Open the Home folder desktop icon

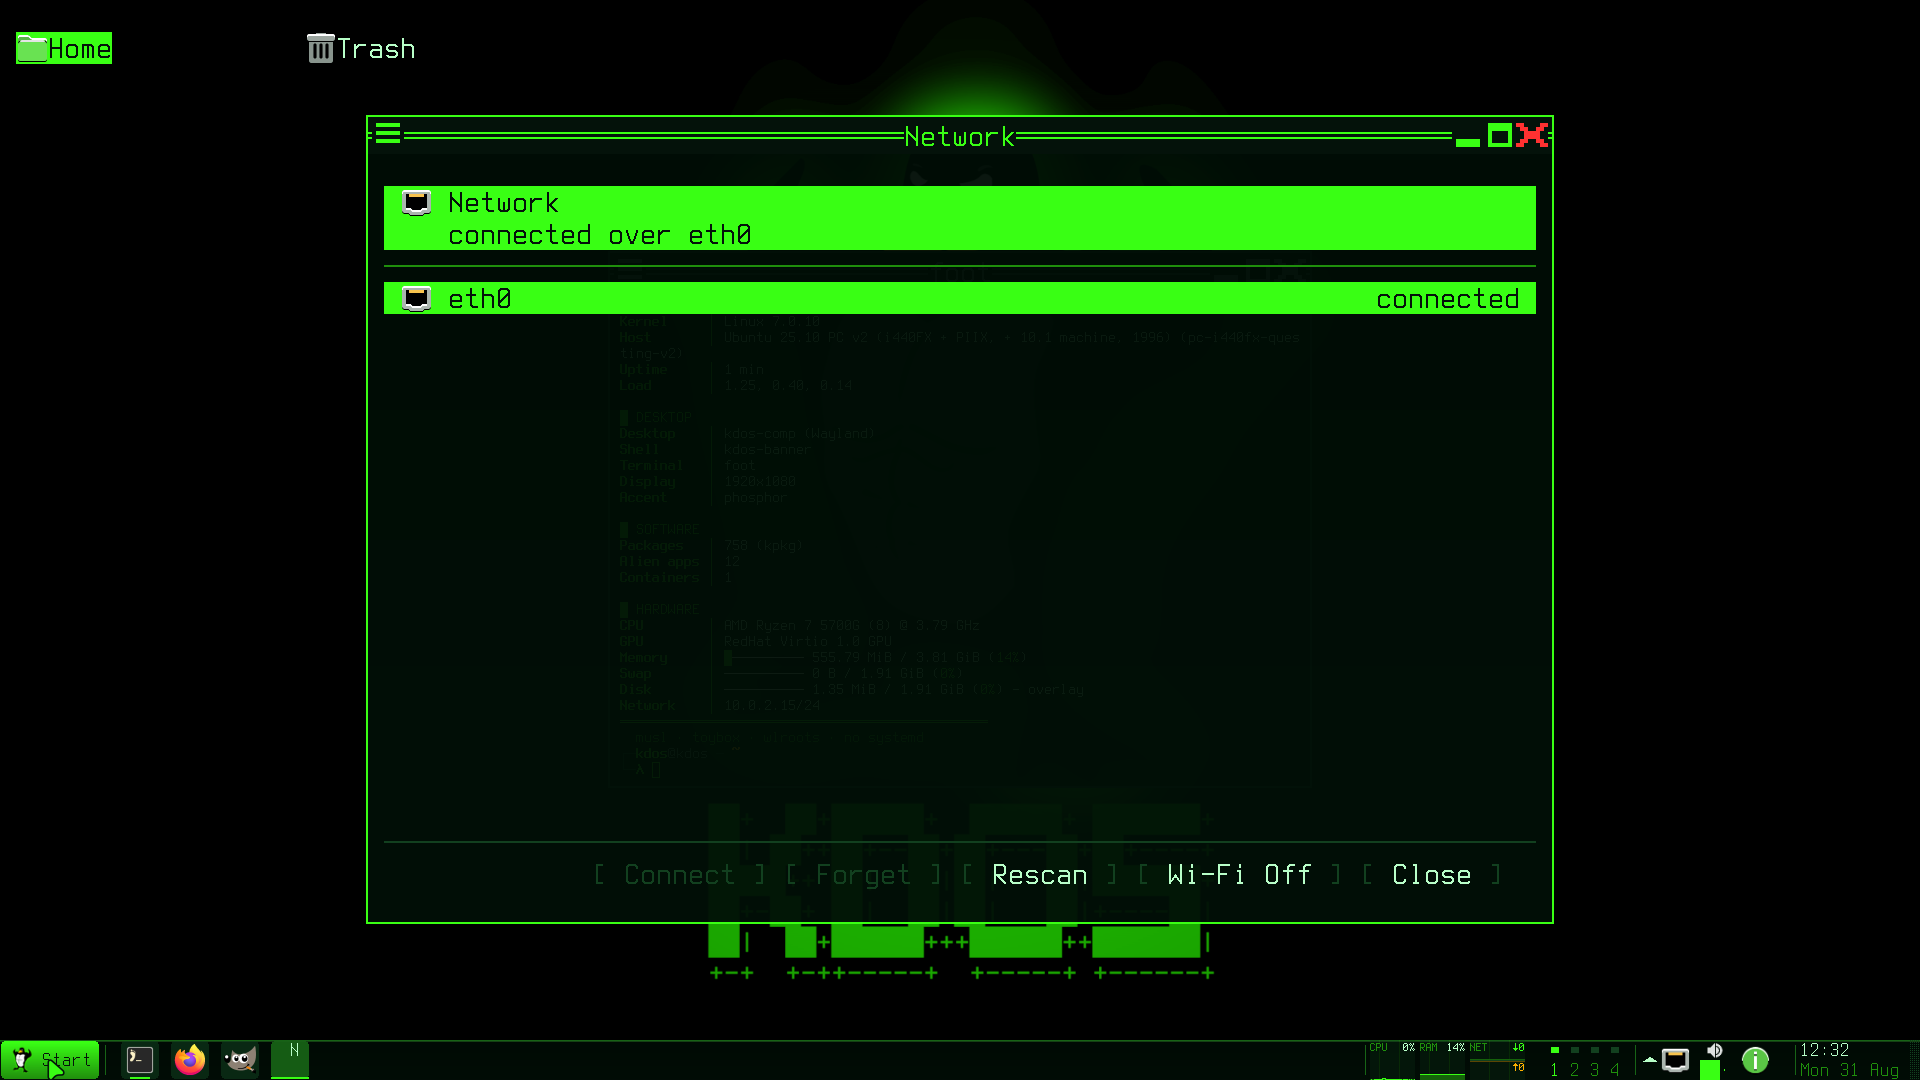click(64, 48)
